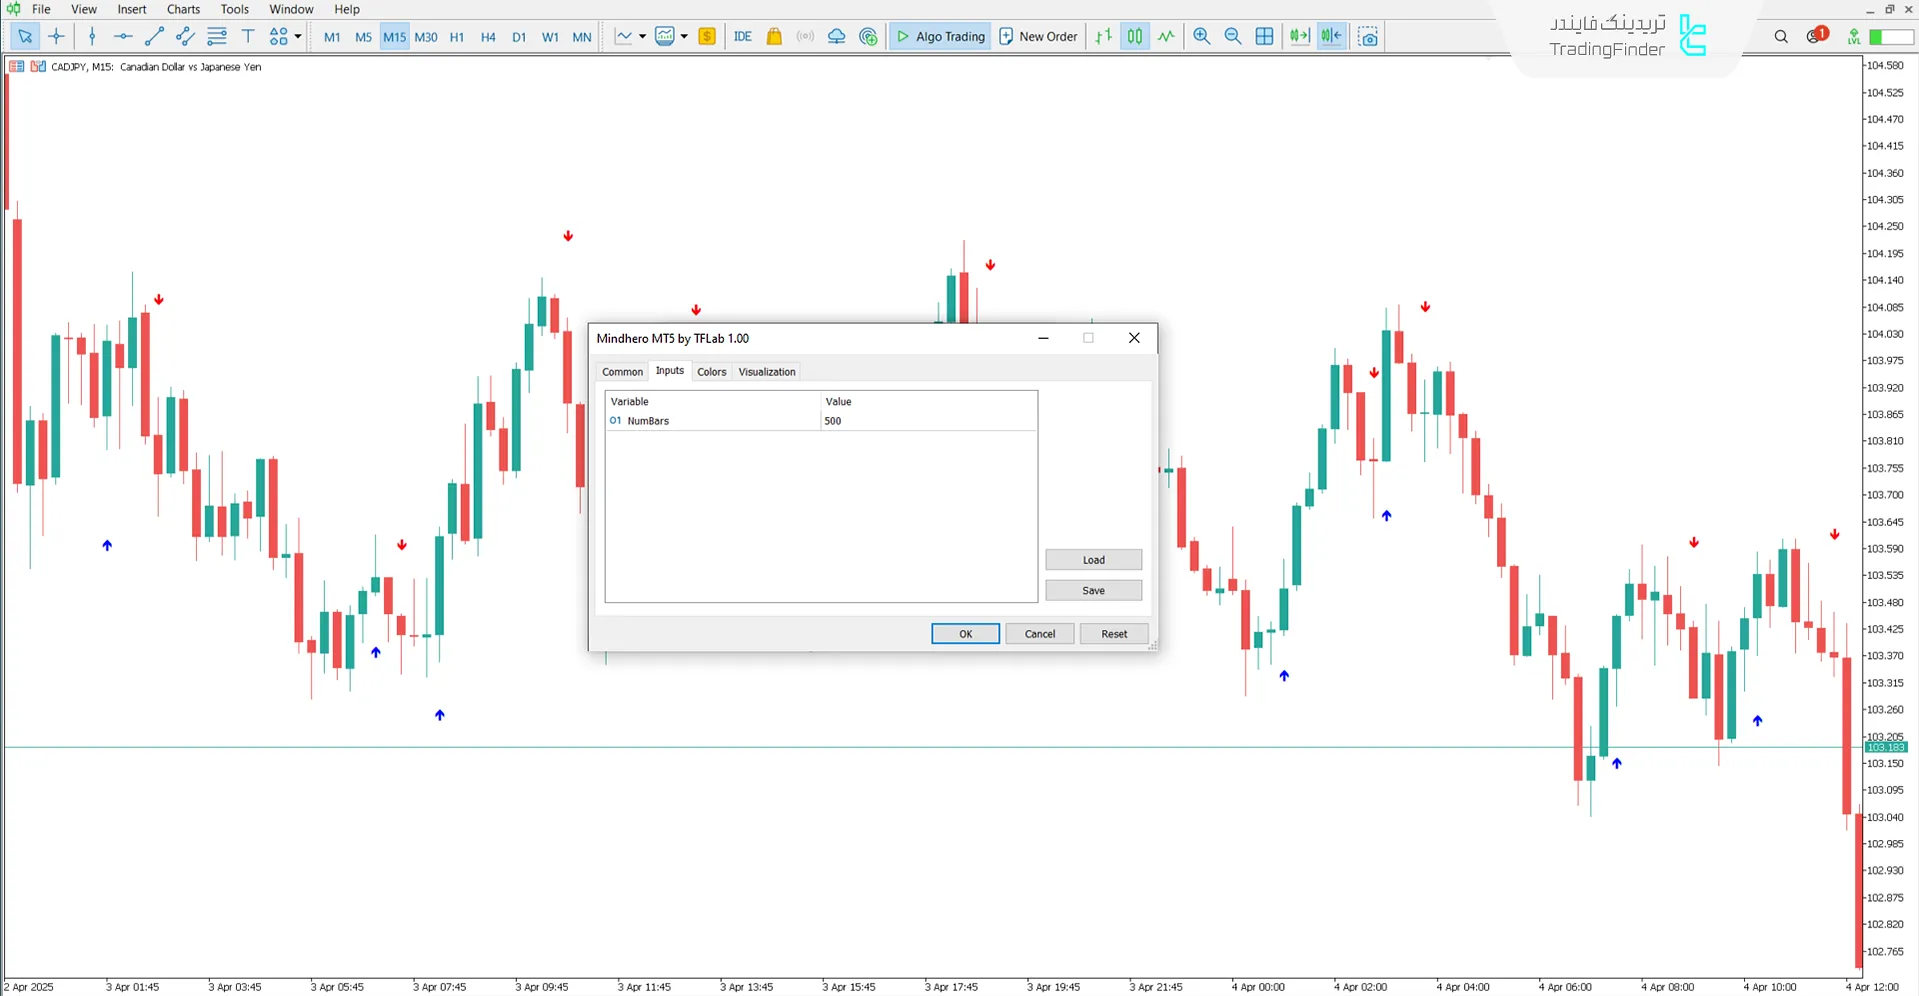1919x996 pixels.
Task: Take a chart screenshot with camera icon
Action: 1369,37
